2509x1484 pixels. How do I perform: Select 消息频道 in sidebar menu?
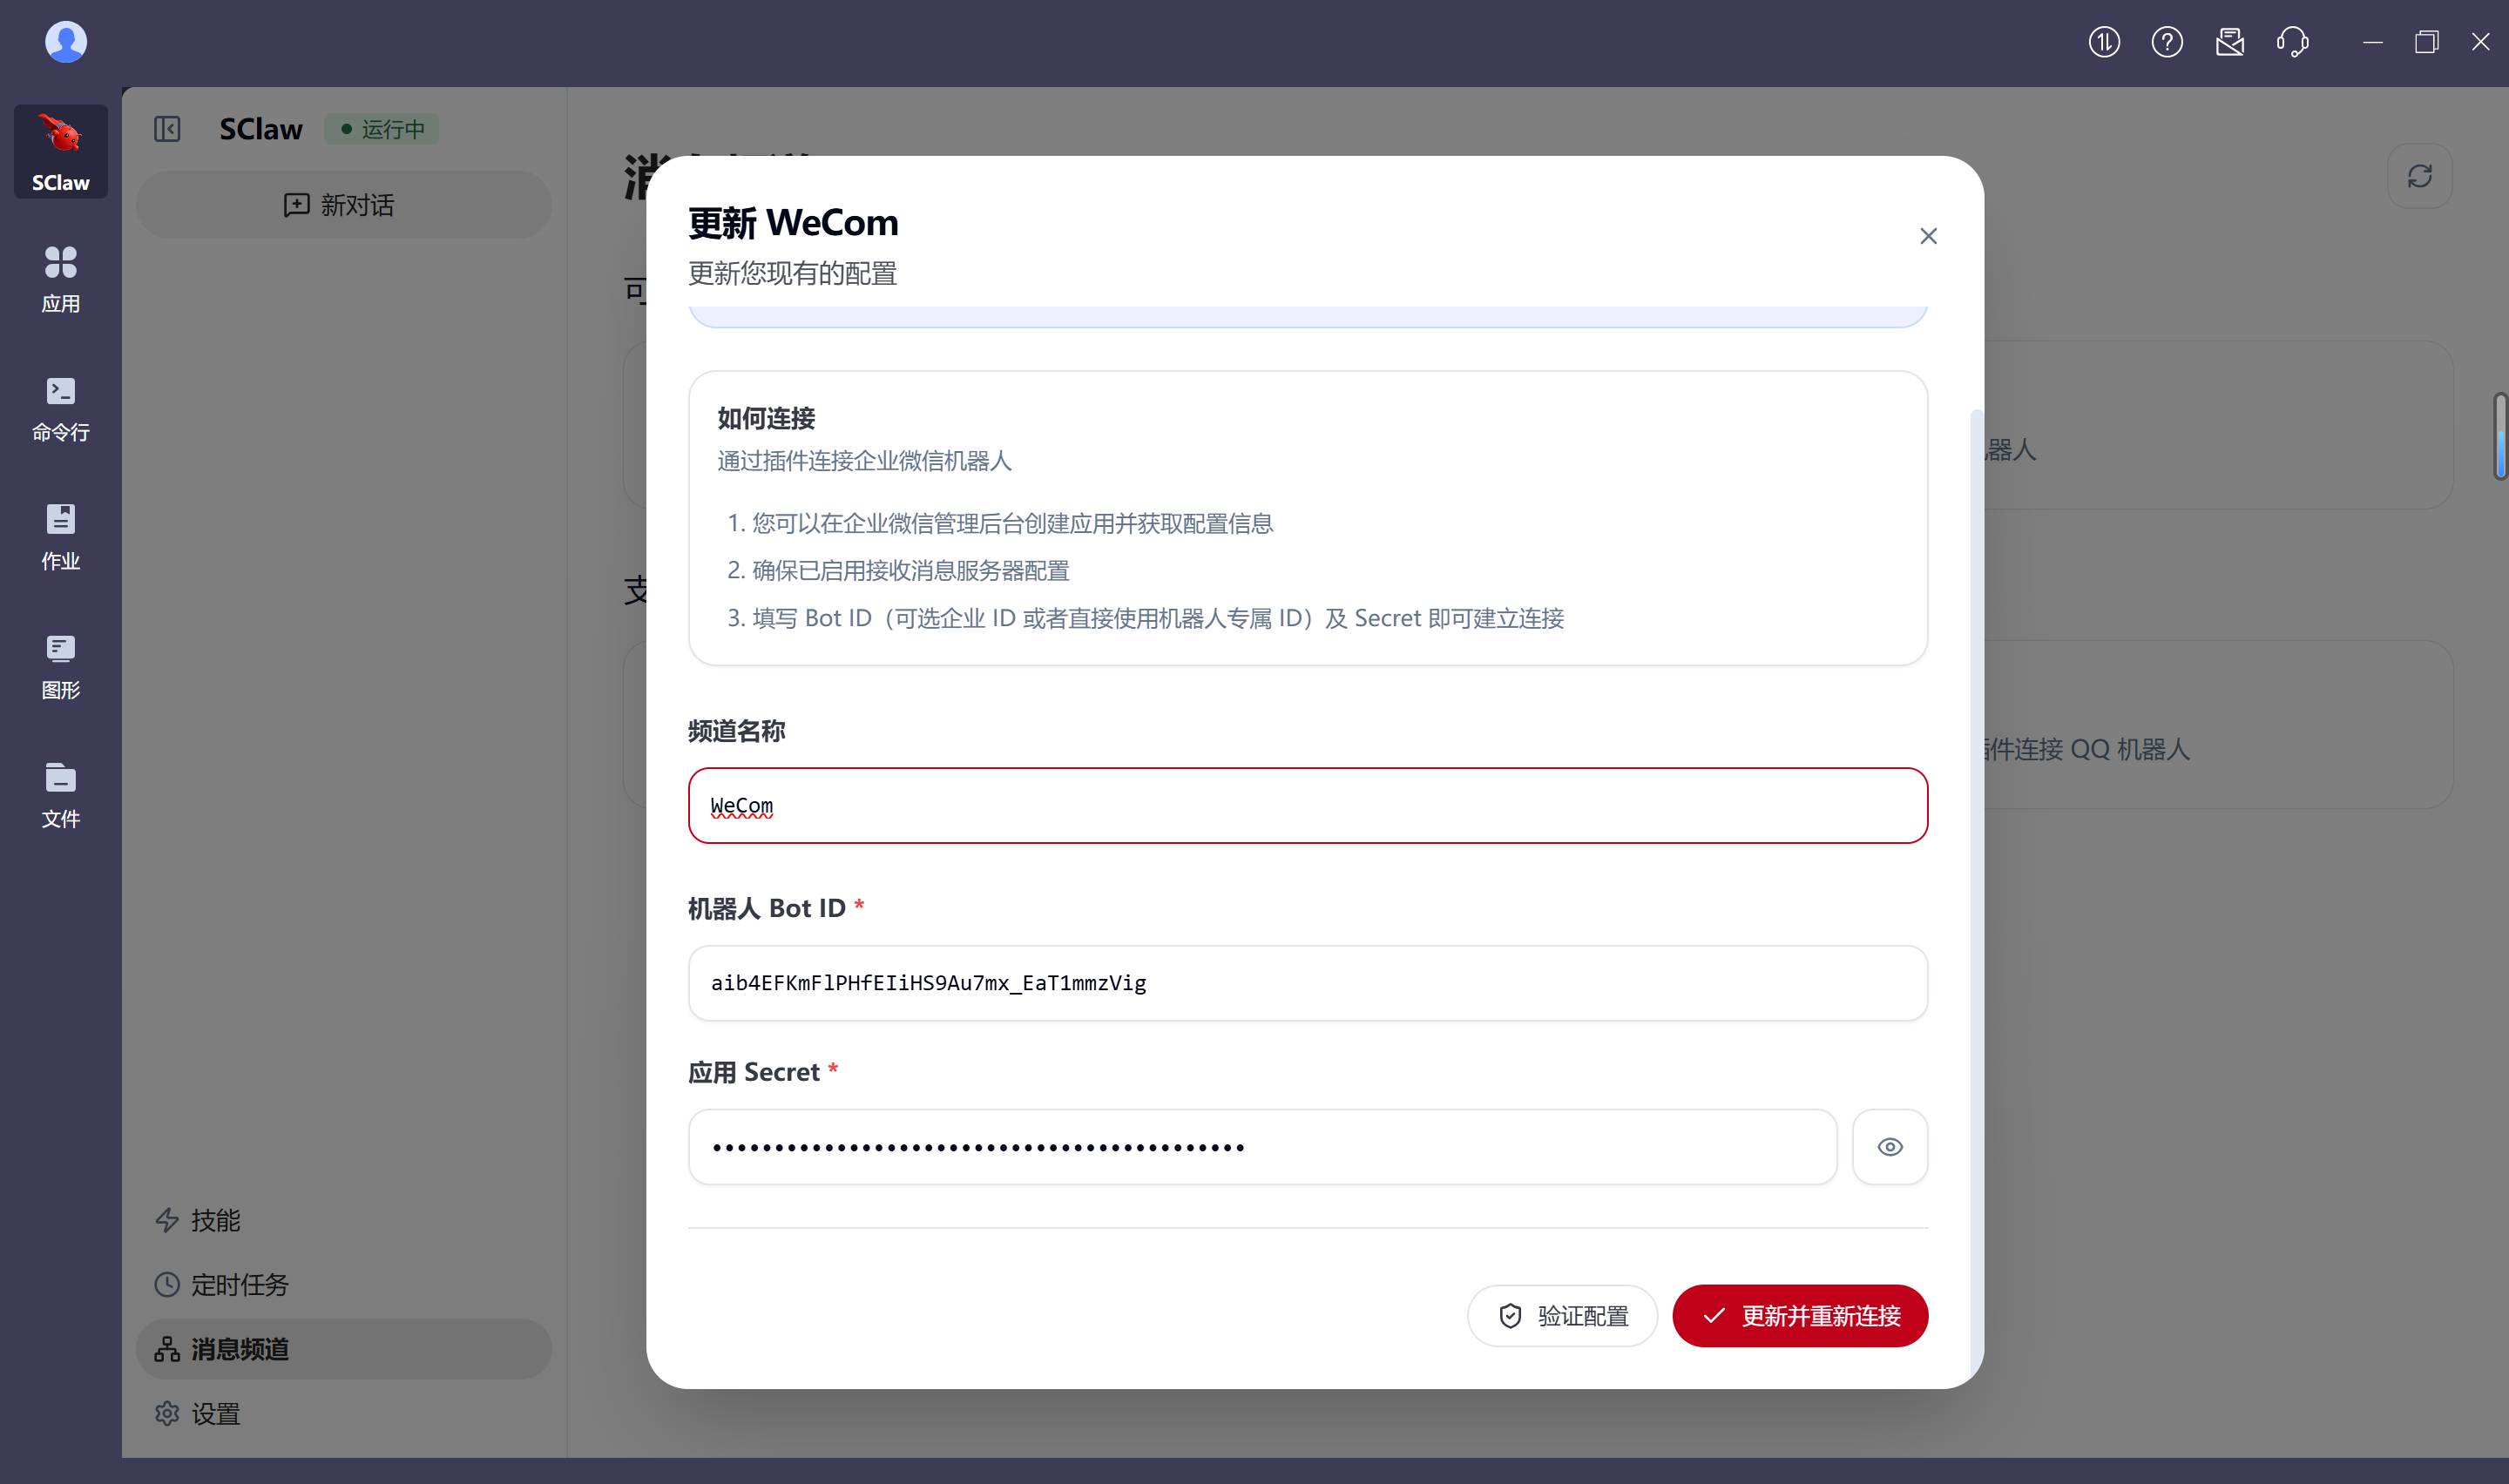(x=343, y=1349)
